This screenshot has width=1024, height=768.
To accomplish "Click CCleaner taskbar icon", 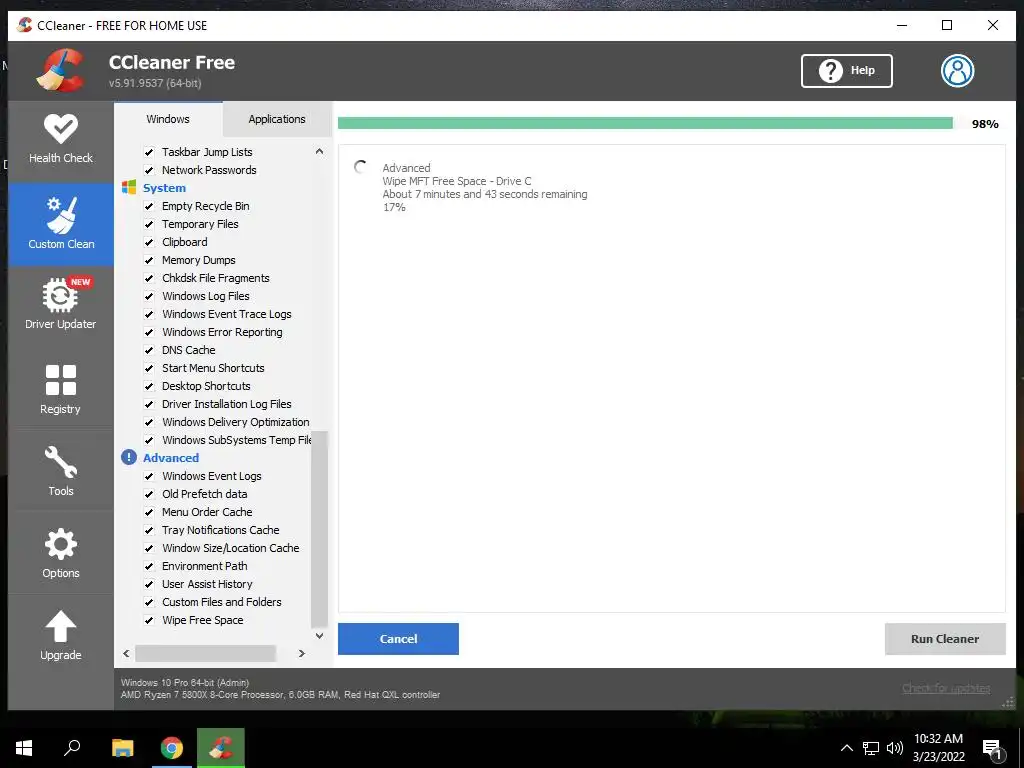I will [221, 748].
